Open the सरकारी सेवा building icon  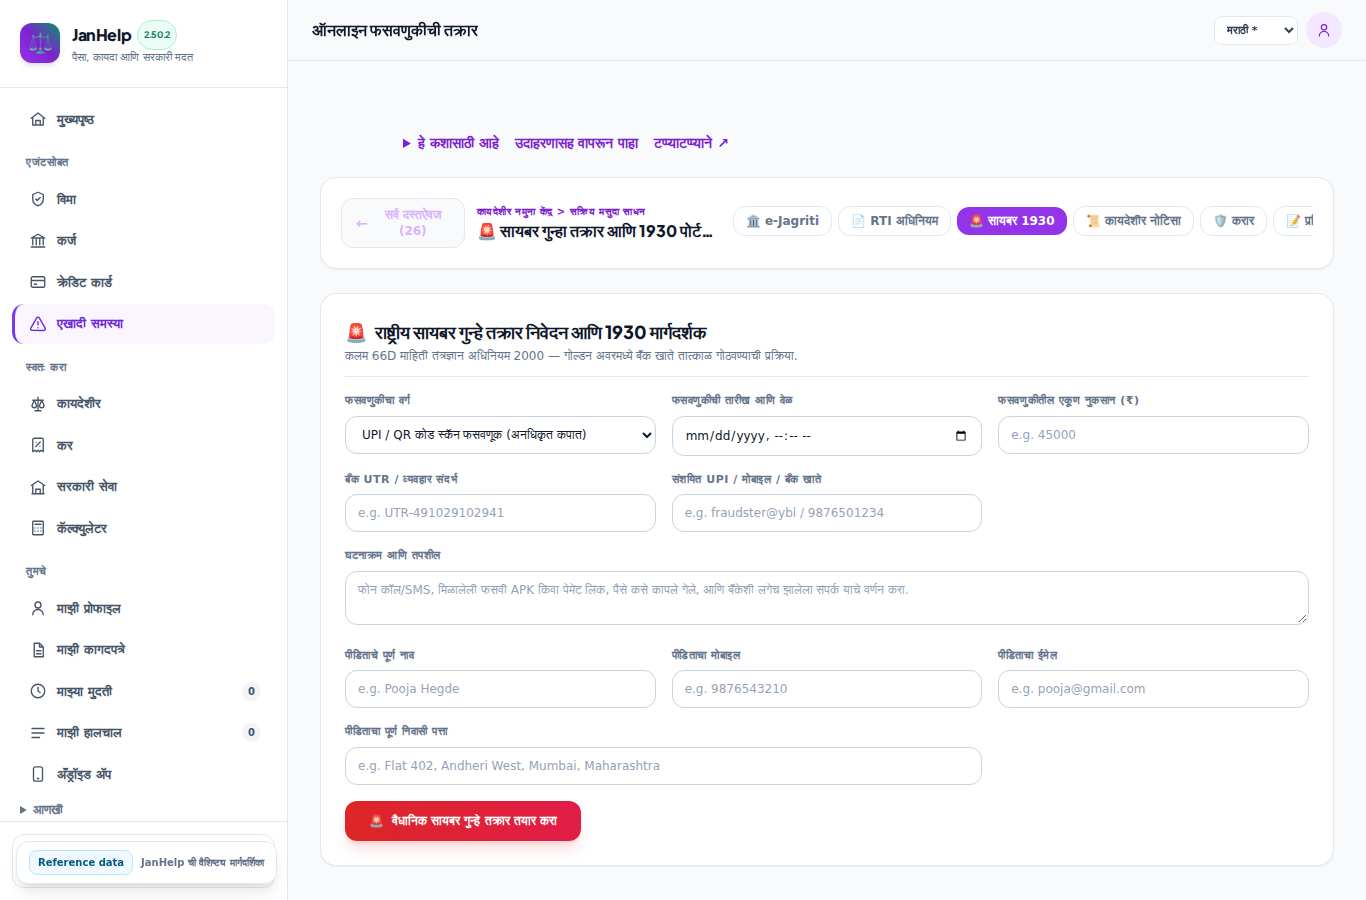click(38, 487)
